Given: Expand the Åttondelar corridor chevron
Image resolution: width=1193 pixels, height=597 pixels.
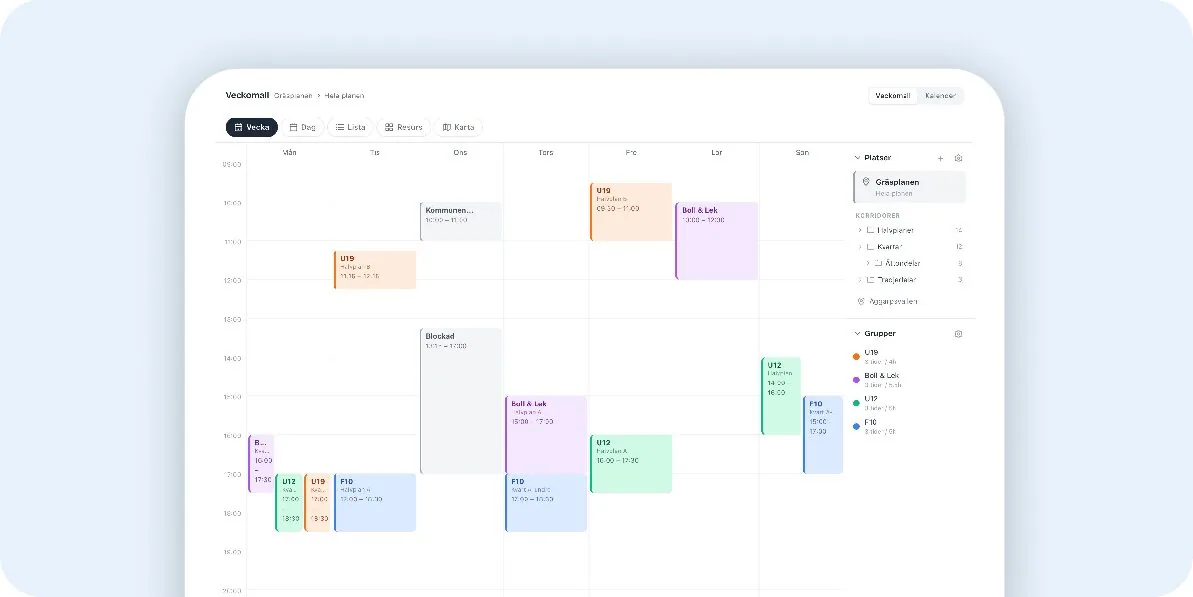Looking at the screenshot, I should tap(867, 263).
